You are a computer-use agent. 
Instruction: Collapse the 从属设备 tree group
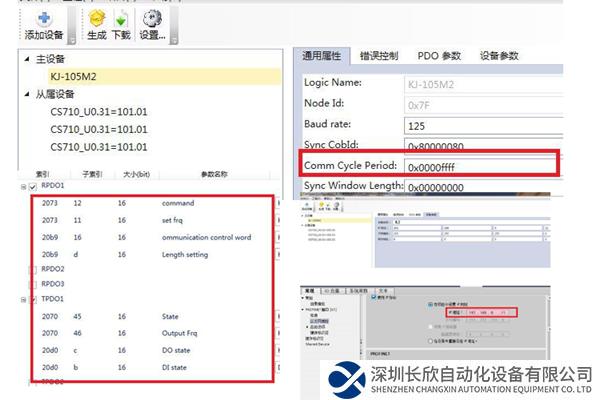point(27,95)
